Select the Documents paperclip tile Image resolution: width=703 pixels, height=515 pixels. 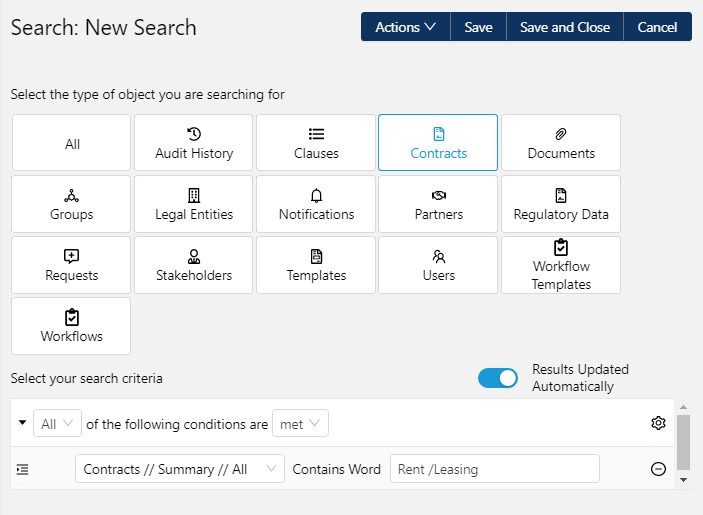(561, 143)
